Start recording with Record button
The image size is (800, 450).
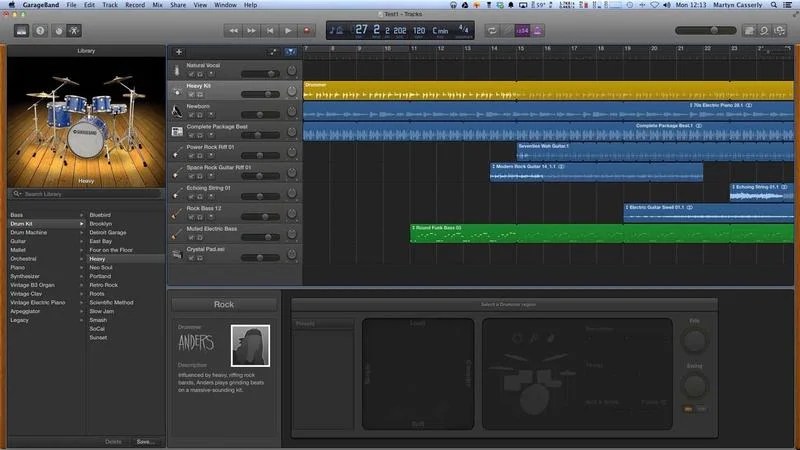point(307,31)
